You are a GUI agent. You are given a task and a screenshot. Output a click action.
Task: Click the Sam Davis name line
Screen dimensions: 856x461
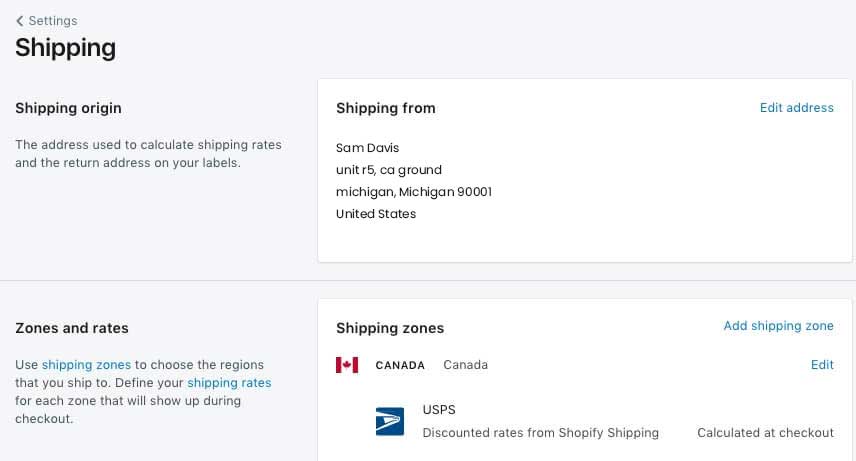coord(367,148)
